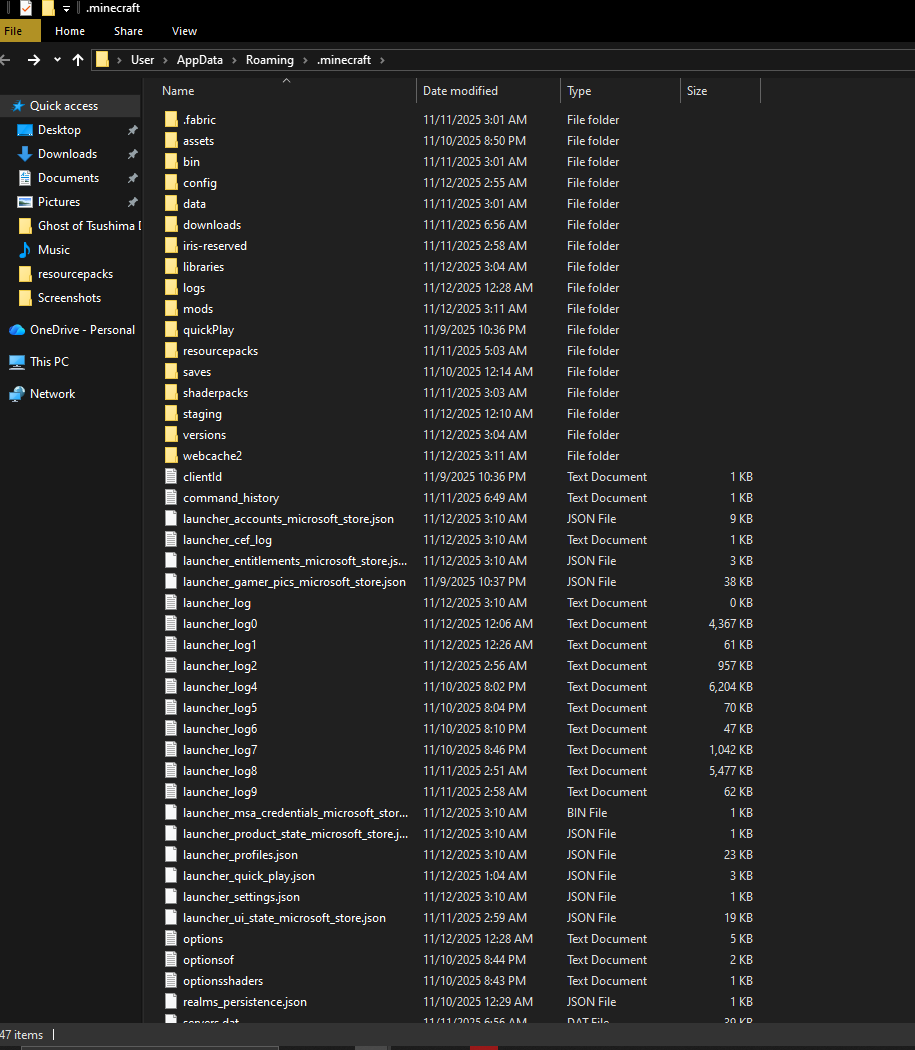915x1050 pixels.
Task: Select the quickPlay folder row
Action: 461,330
